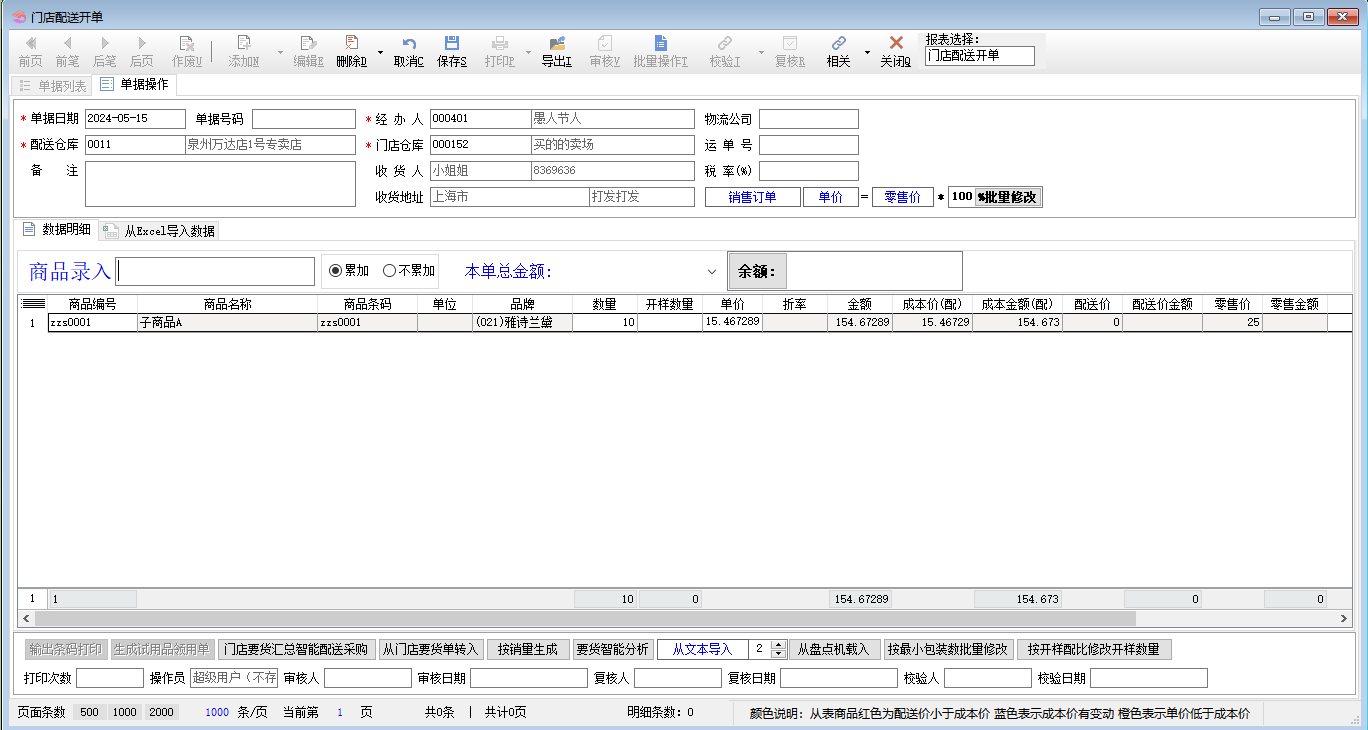Save the document with 保存 icon

tap(452, 51)
